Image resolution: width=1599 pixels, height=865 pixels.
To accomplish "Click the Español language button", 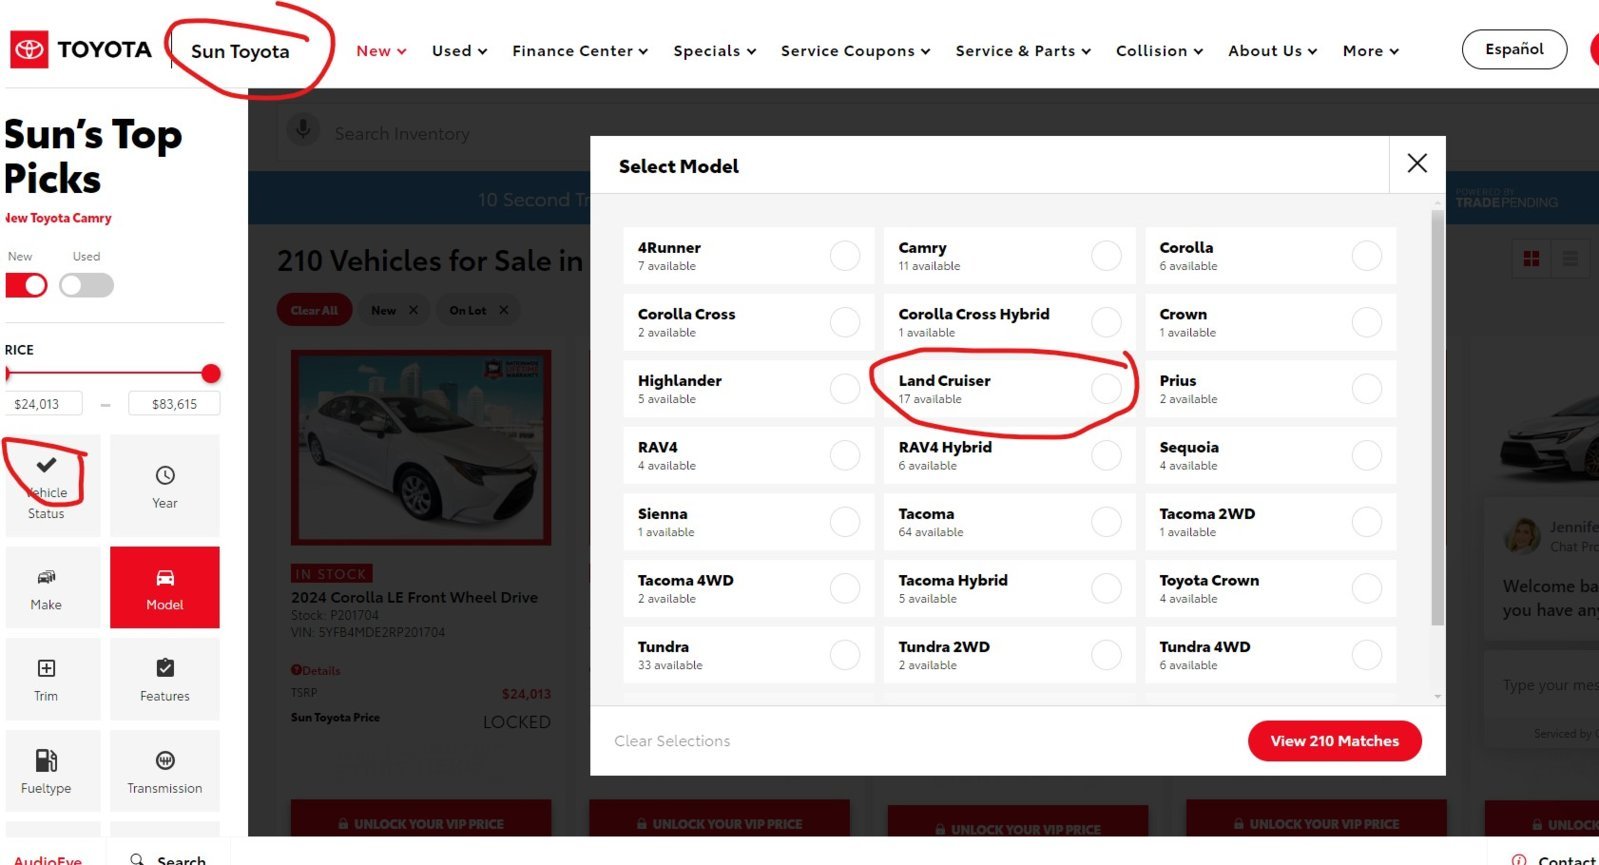I will pyautogui.click(x=1514, y=49).
